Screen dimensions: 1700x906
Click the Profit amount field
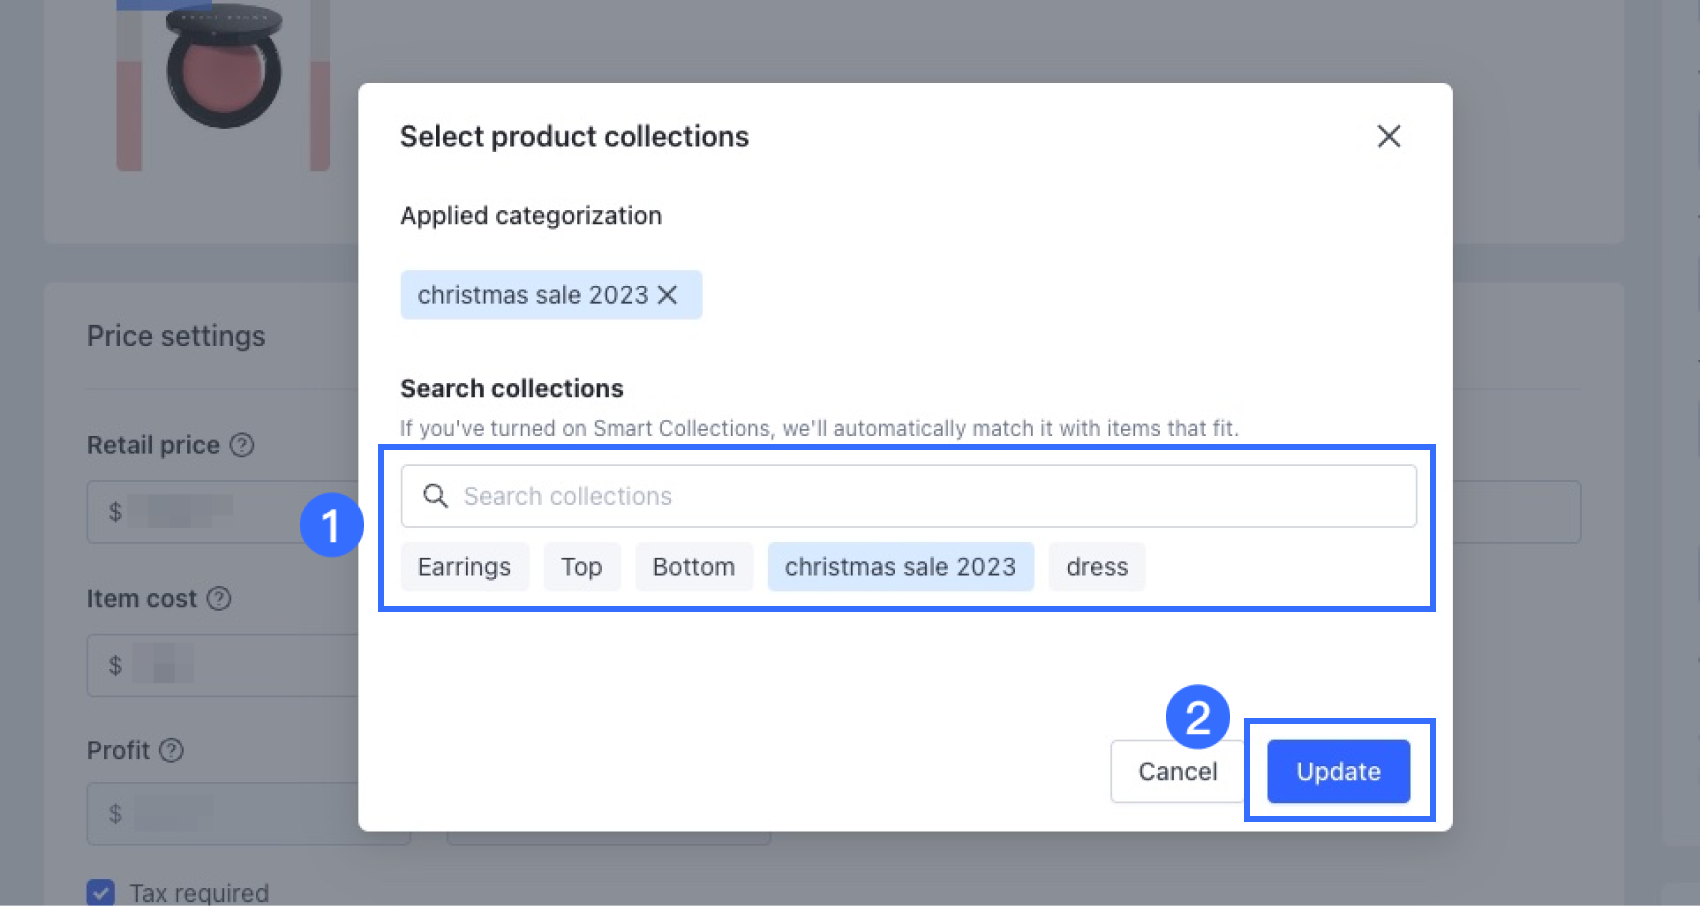pyautogui.click(x=222, y=814)
